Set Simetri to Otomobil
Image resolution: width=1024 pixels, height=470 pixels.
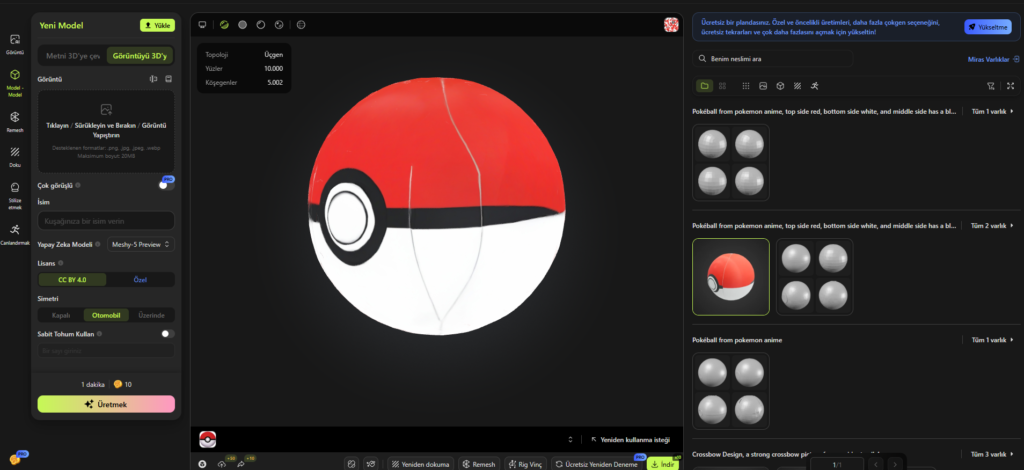[x=106, y=315]
